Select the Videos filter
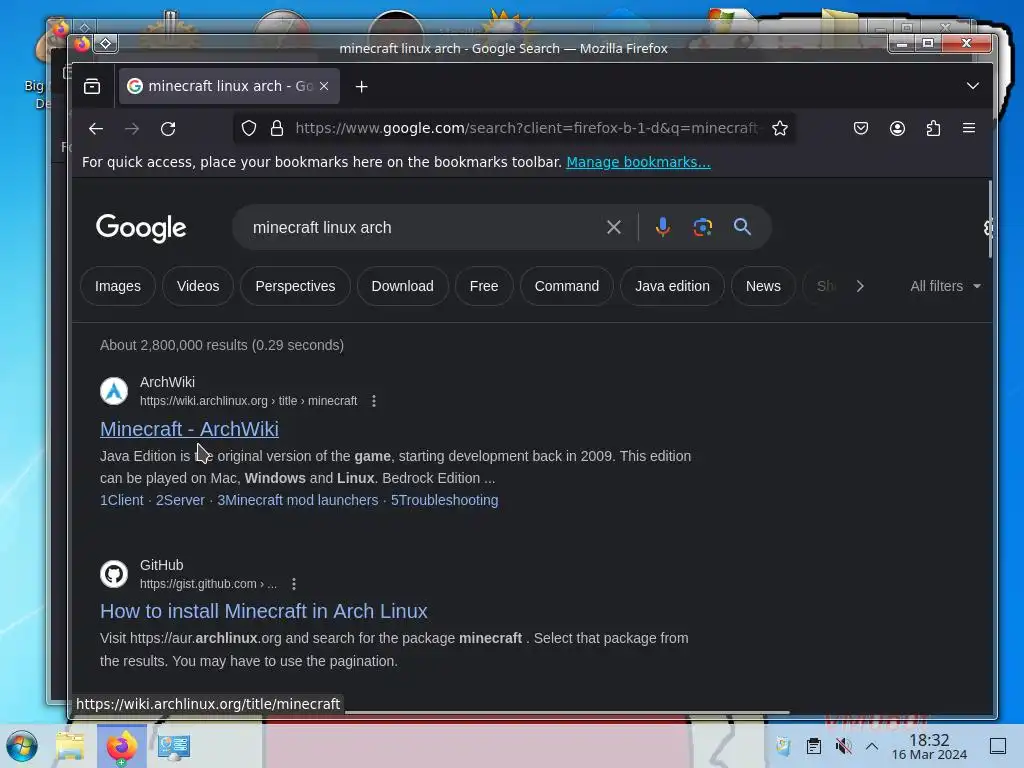This screenshot has width=1024, height=768. (198, 286)
